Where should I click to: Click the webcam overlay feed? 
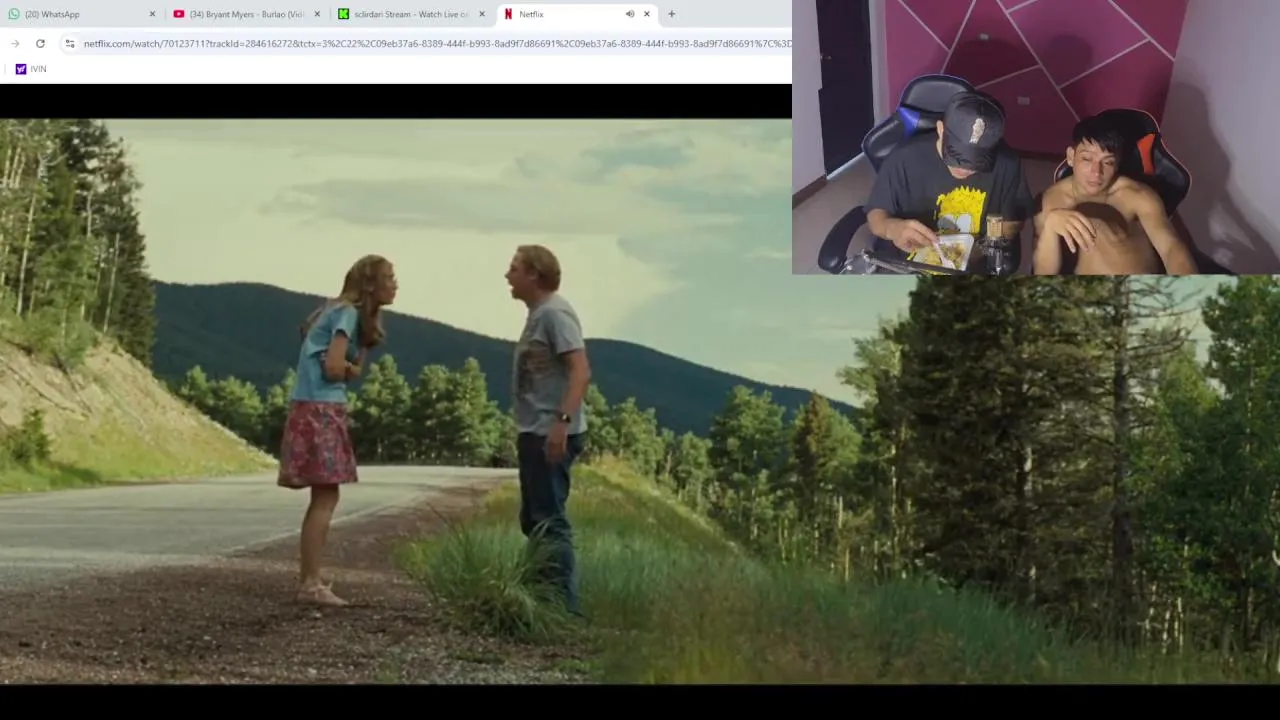pos(1036,137)
